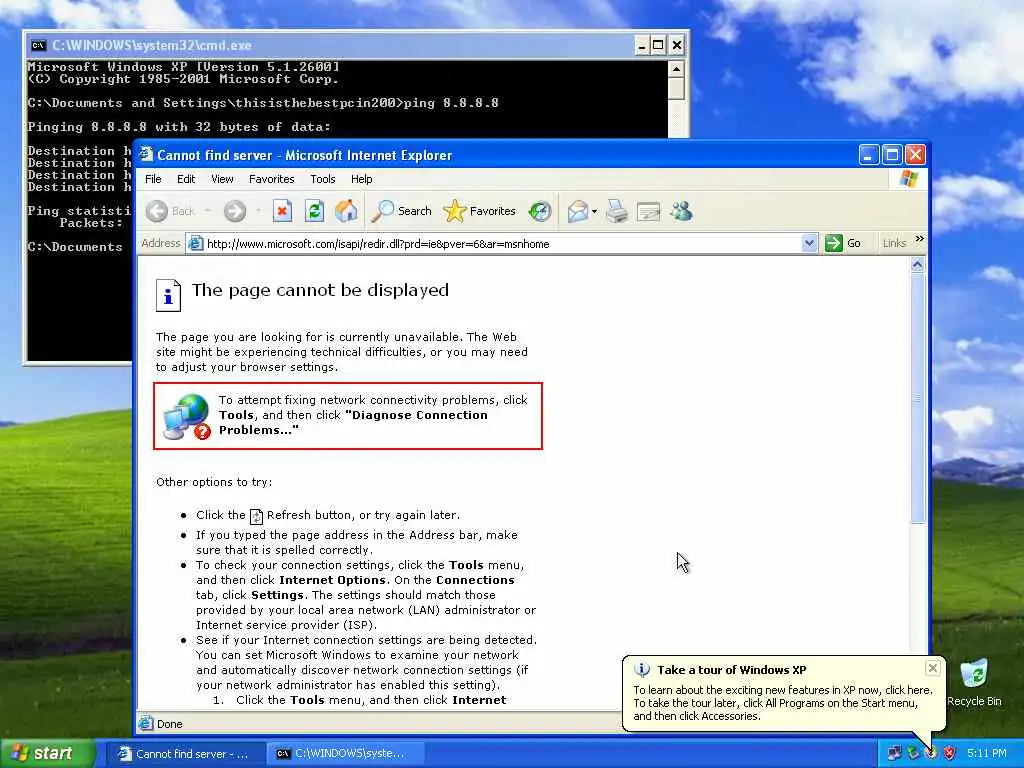Click the IE page scrollbar up arrow
This screenshot has height=768, width=1024.
[x=918, y=264]
